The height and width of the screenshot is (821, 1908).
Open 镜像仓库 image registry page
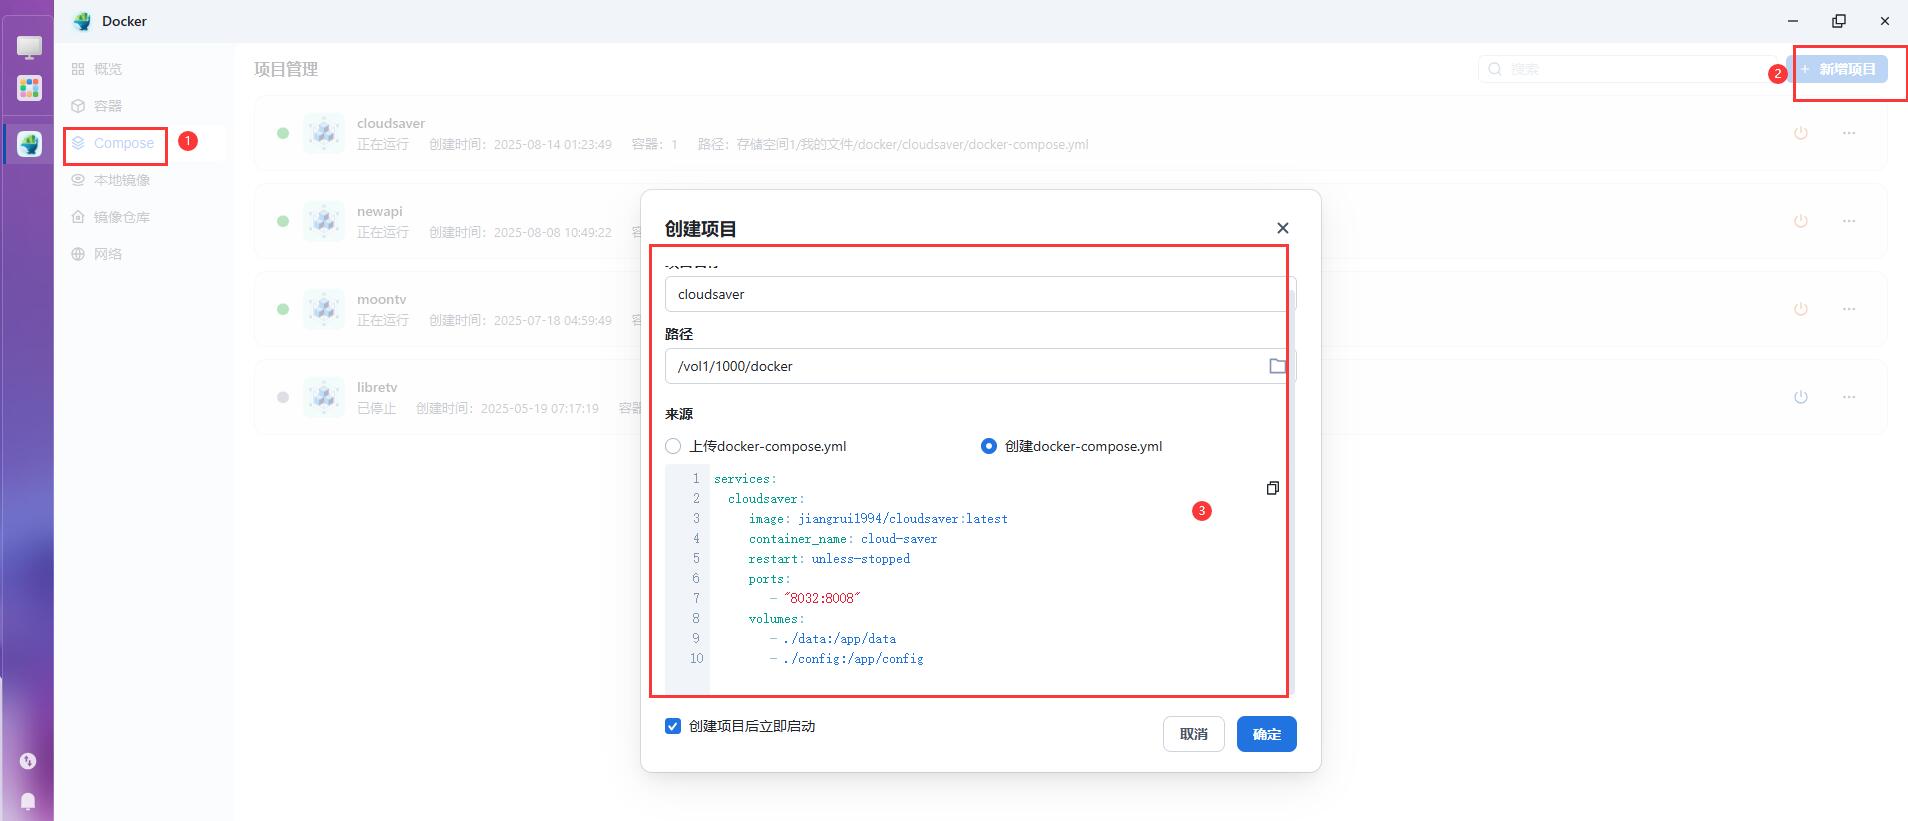[x=111, y=217]
